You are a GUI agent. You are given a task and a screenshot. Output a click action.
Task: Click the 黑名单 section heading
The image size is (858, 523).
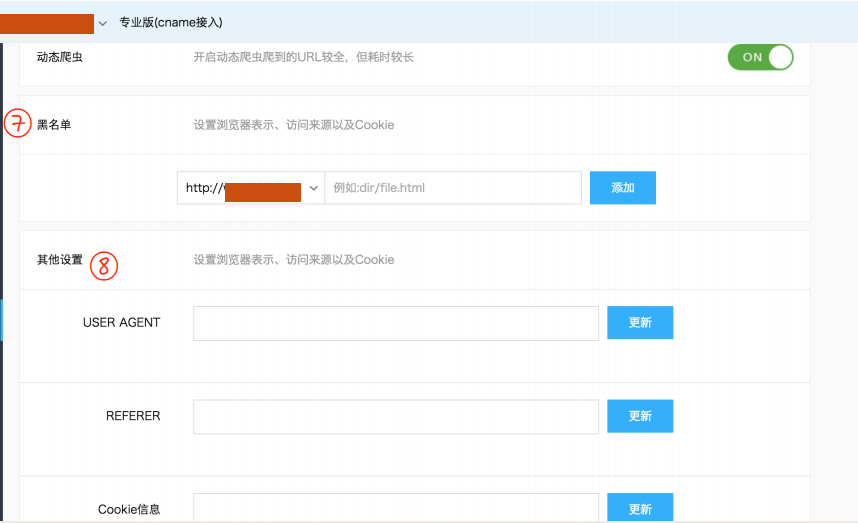pos(54,125)
